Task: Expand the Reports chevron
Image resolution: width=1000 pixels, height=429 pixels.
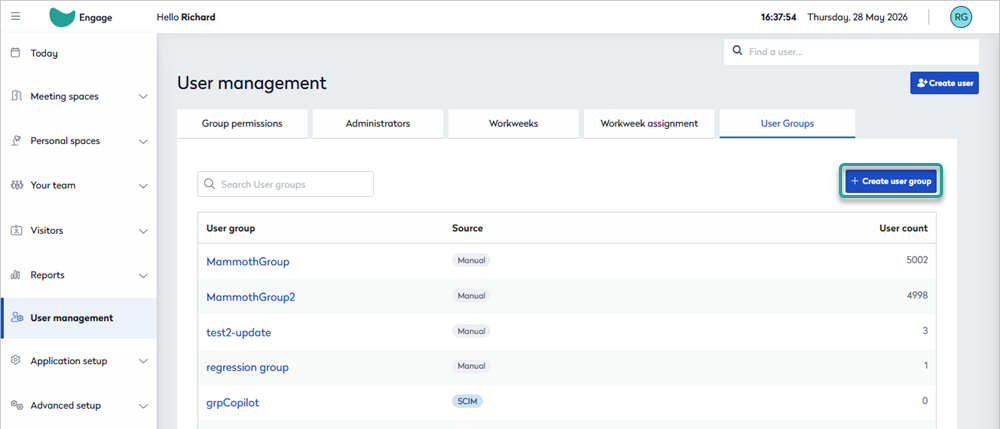Action: tap(143, 275)
